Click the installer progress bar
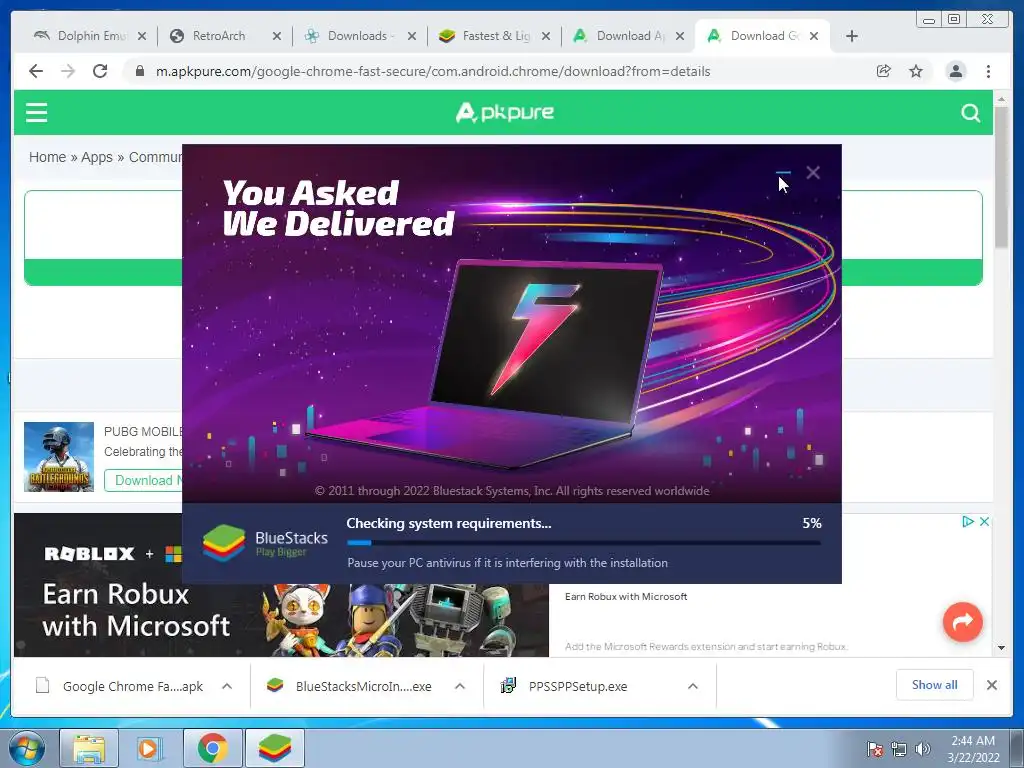 click(x=584, y=543)
